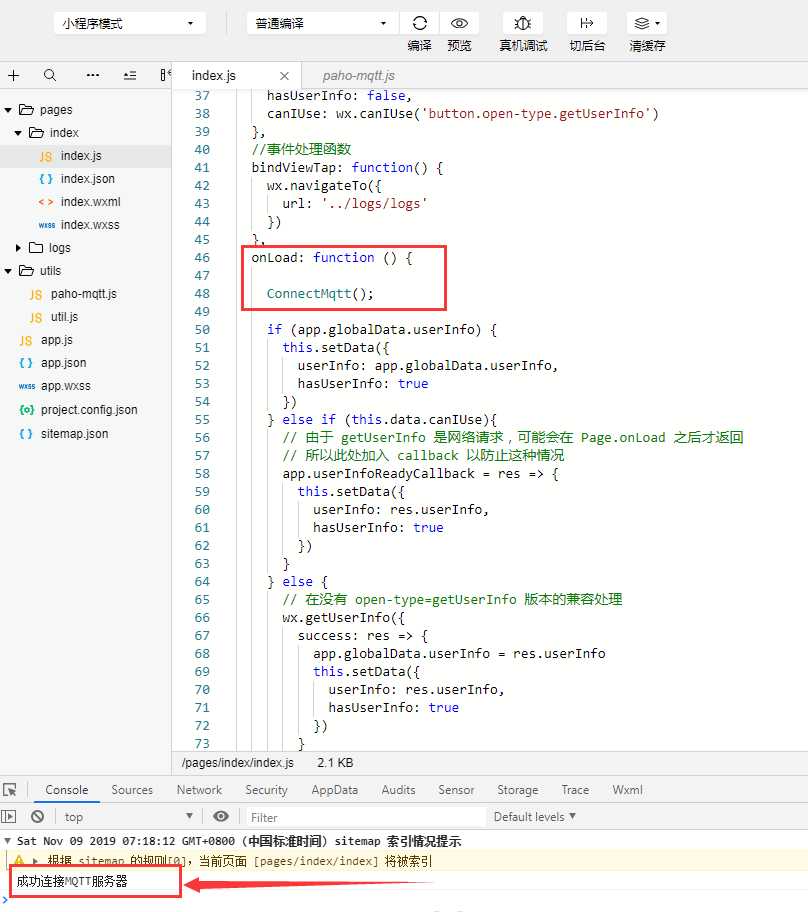Open the Default levels dropdown

(x=534, y=817)
